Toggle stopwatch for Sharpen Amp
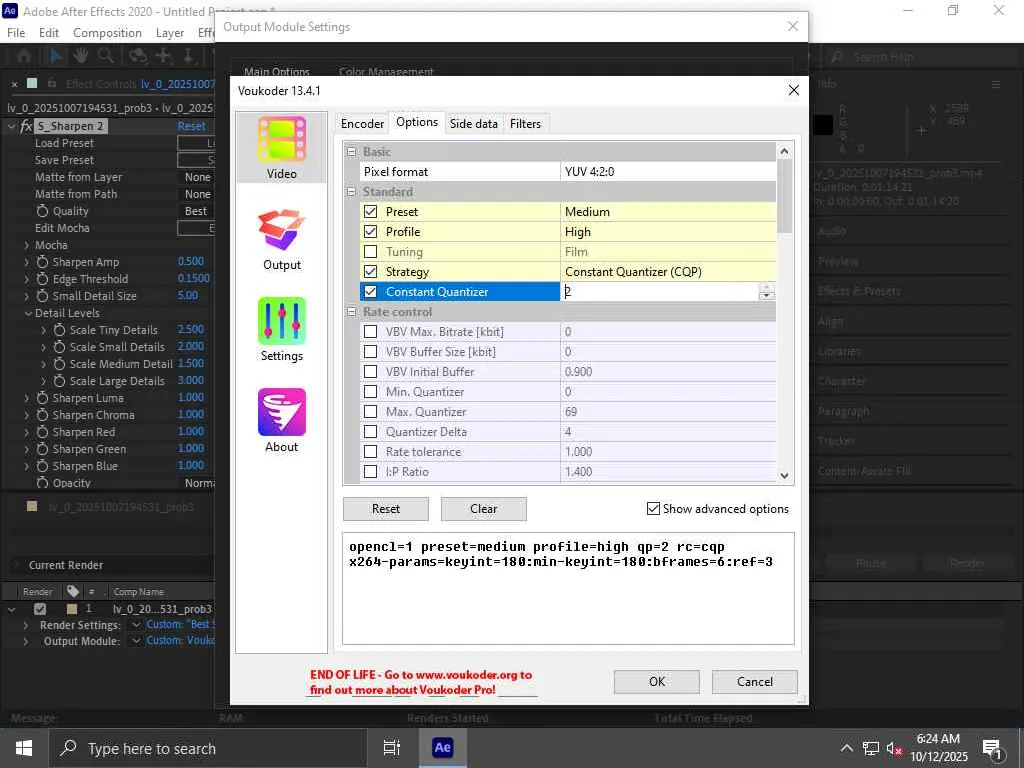 pos(42,262)
